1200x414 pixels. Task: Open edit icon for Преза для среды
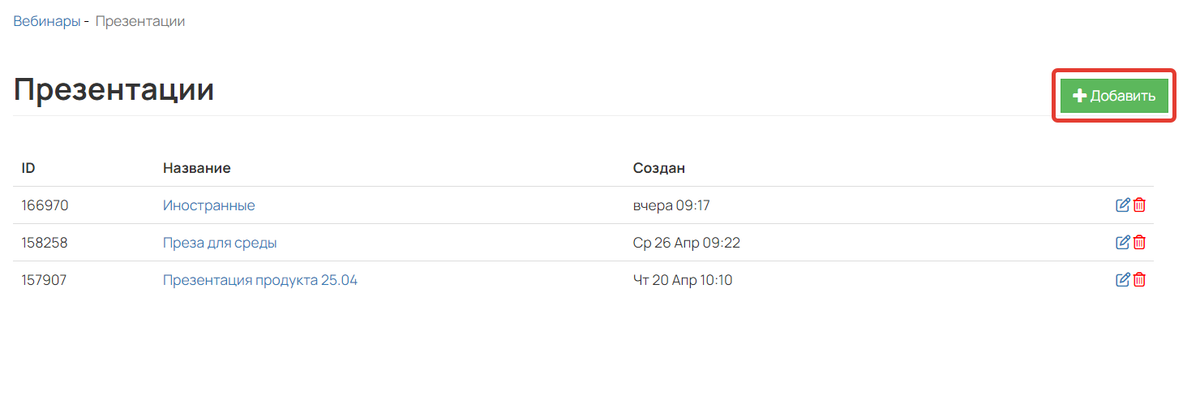pos(1122,242)
